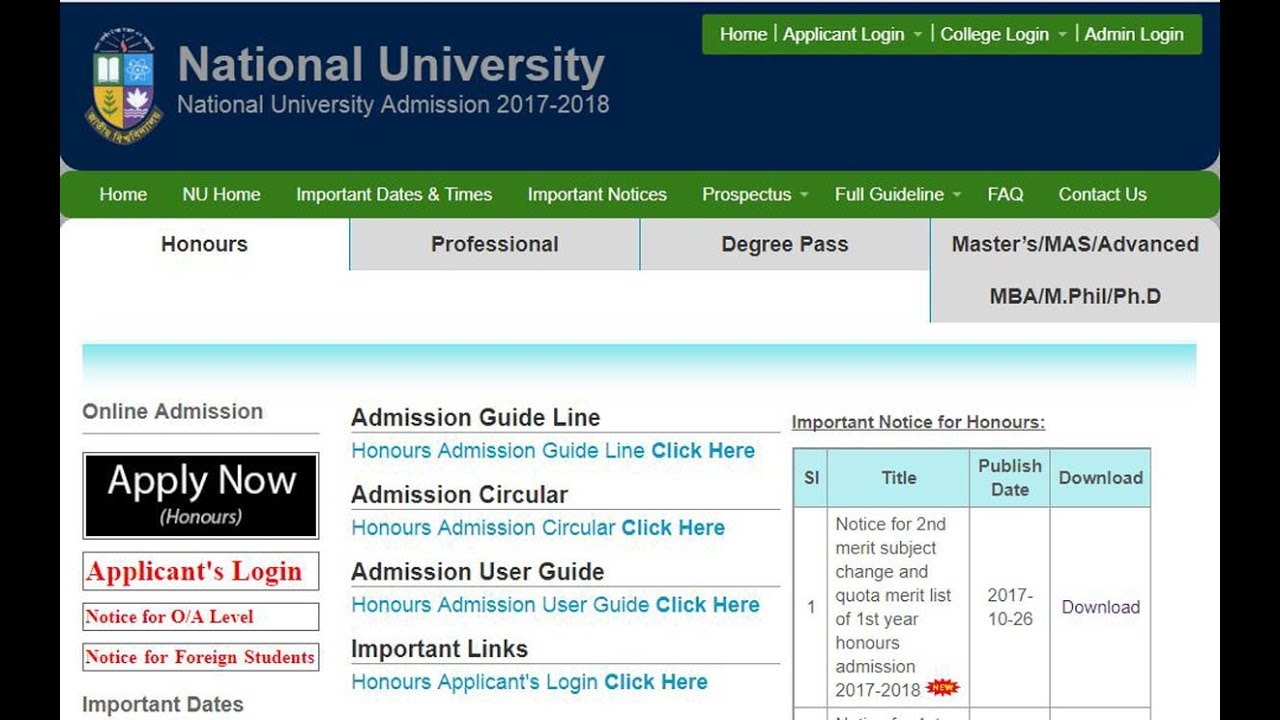The height and width of the screenshot is (720, 1280).
Task: Go to Home in main navigation bar
Action: coord(123,194)
